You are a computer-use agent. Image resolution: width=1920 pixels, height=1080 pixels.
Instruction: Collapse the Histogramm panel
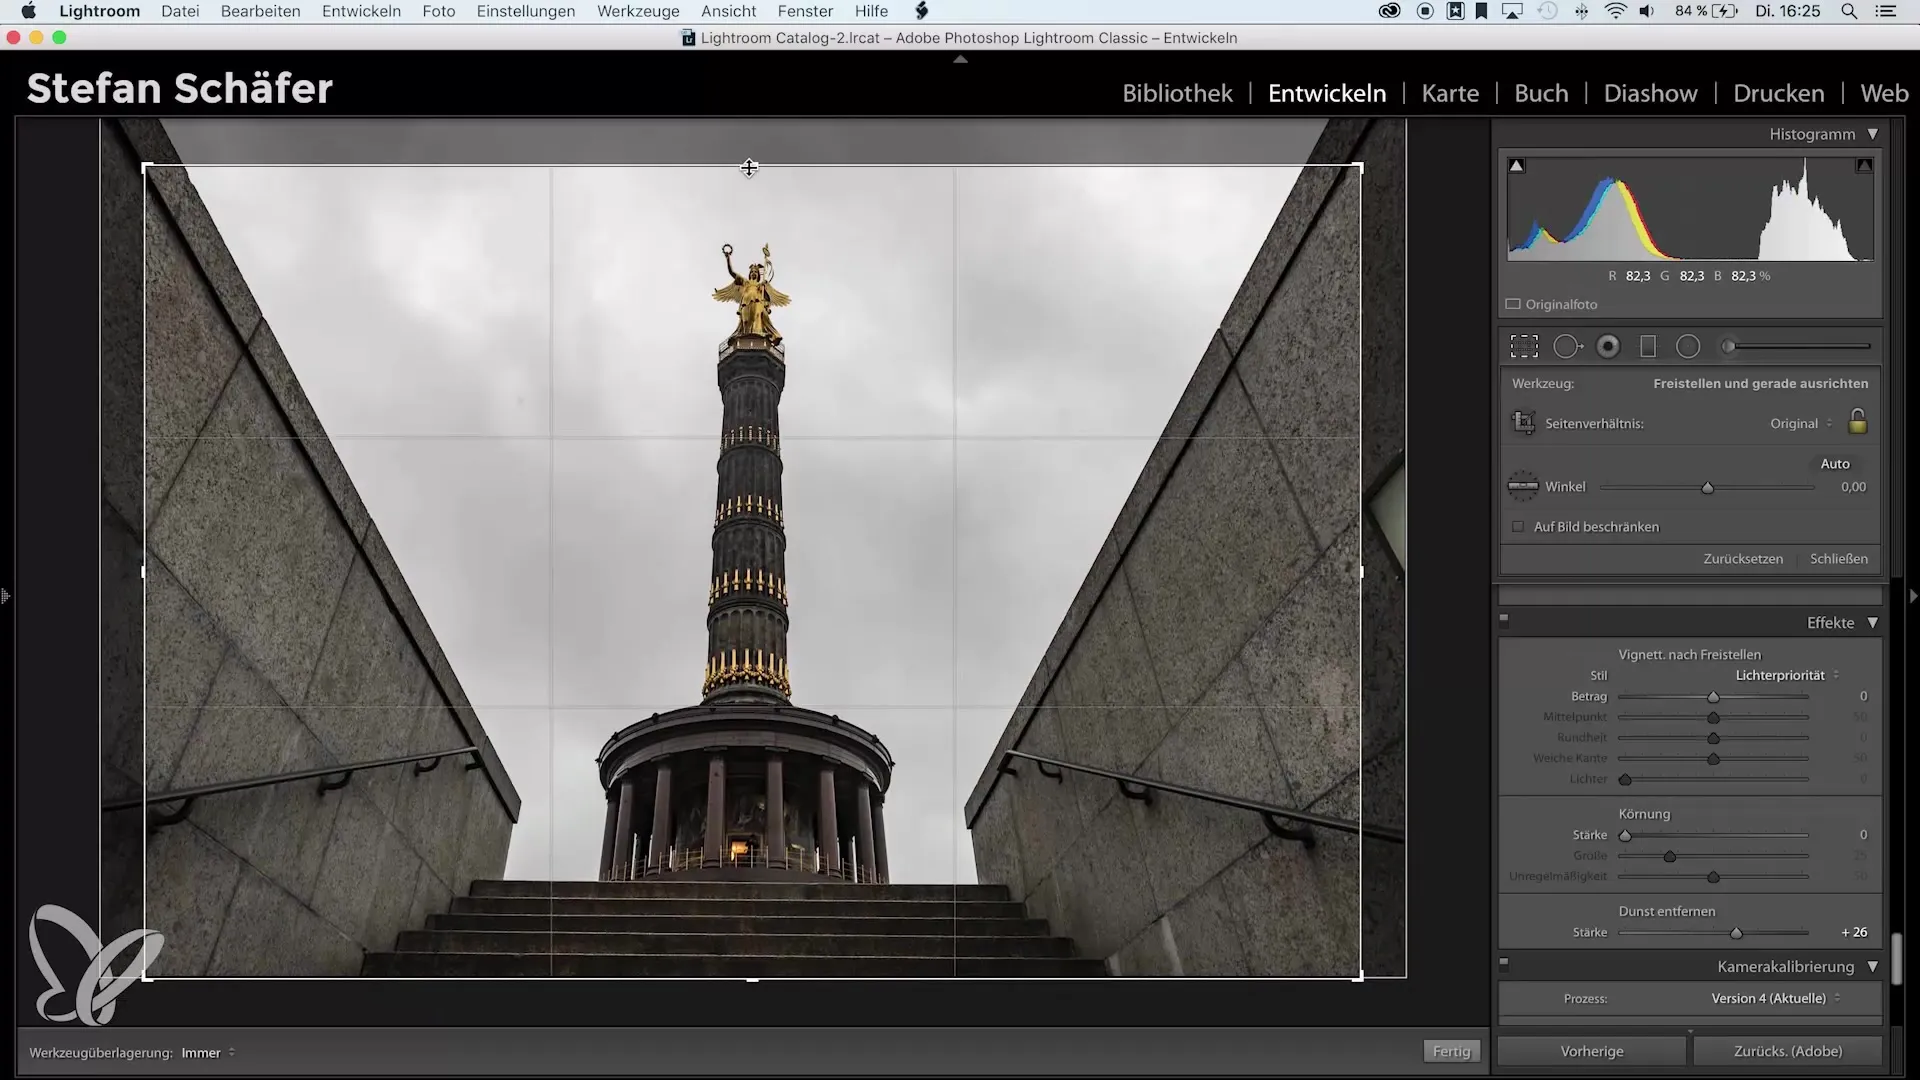tap(1872, 134)
